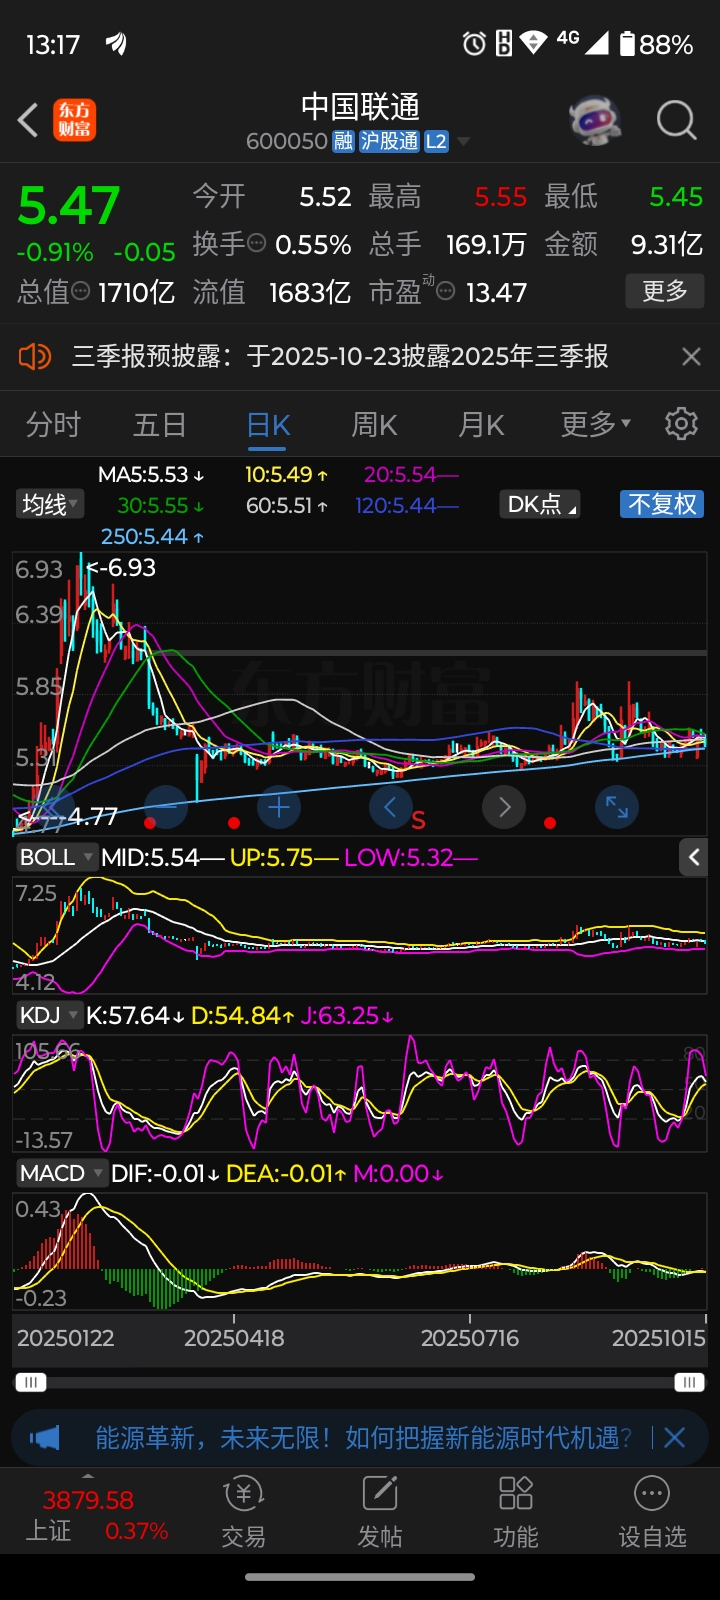
Task: Expand the 更多 chart period dropdown
Action: point(596,424)
